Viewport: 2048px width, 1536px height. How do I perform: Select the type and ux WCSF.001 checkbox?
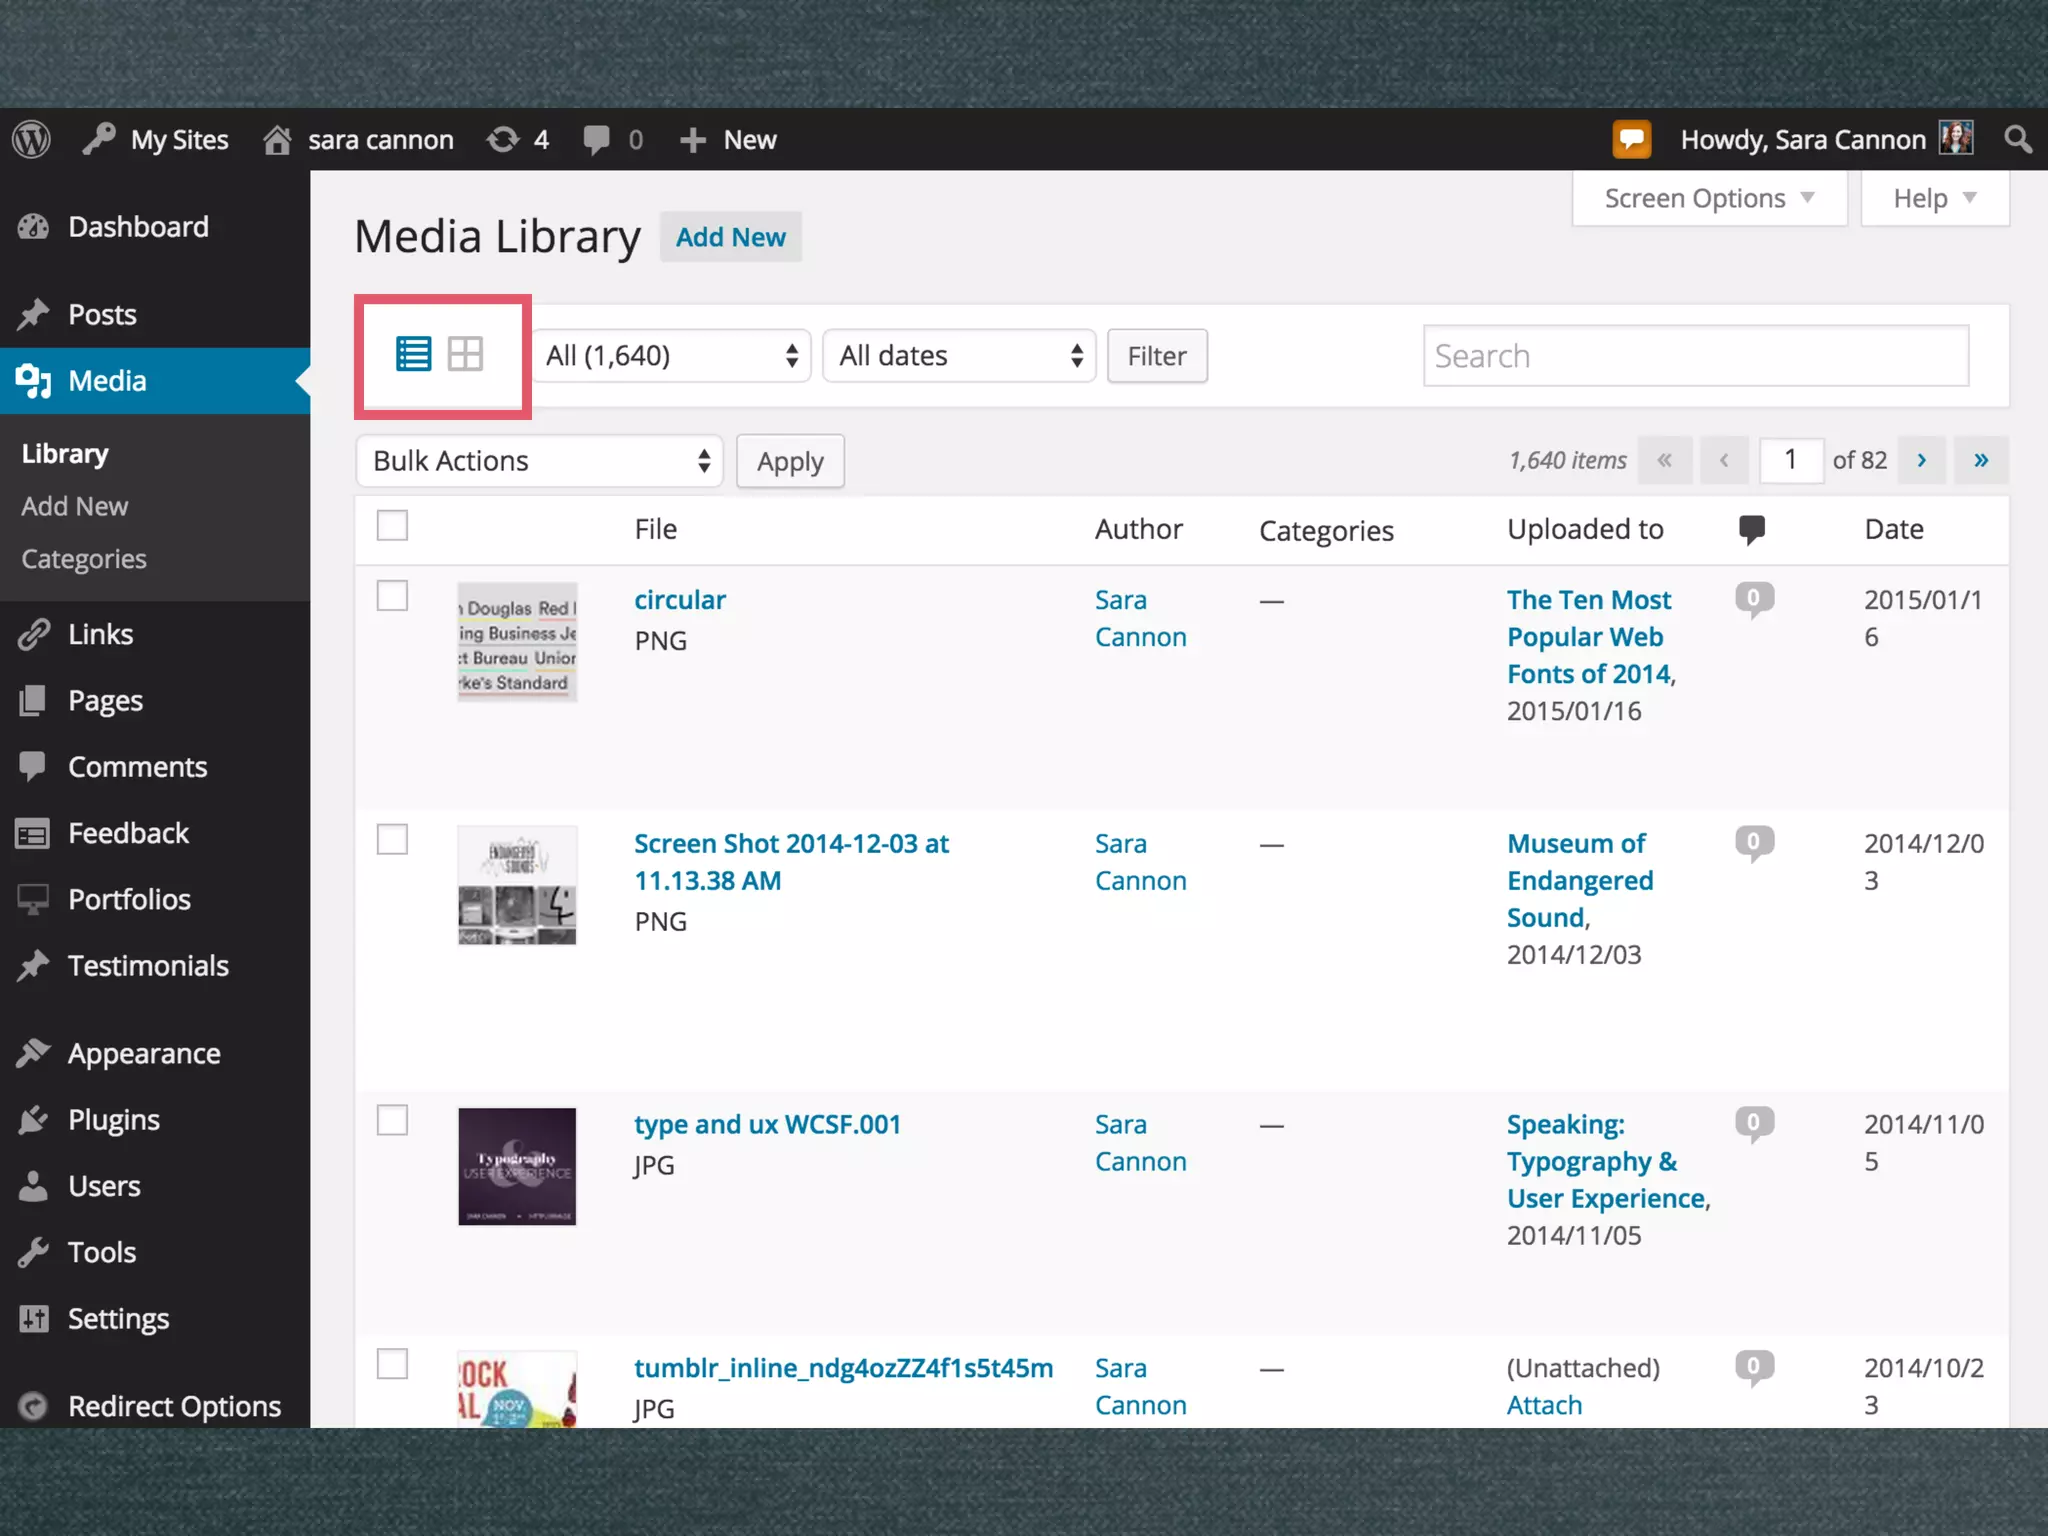tap(392, 1120)
